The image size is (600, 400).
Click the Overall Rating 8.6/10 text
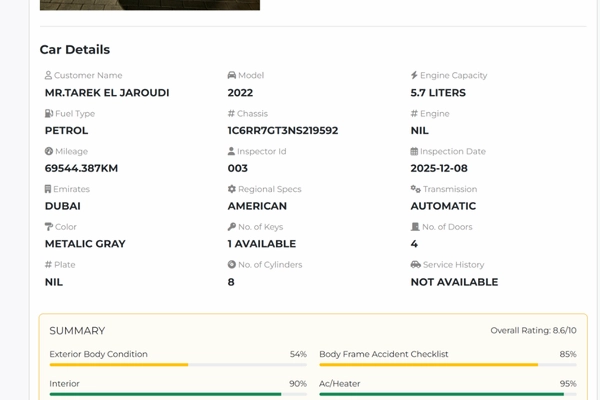(533, 330)
